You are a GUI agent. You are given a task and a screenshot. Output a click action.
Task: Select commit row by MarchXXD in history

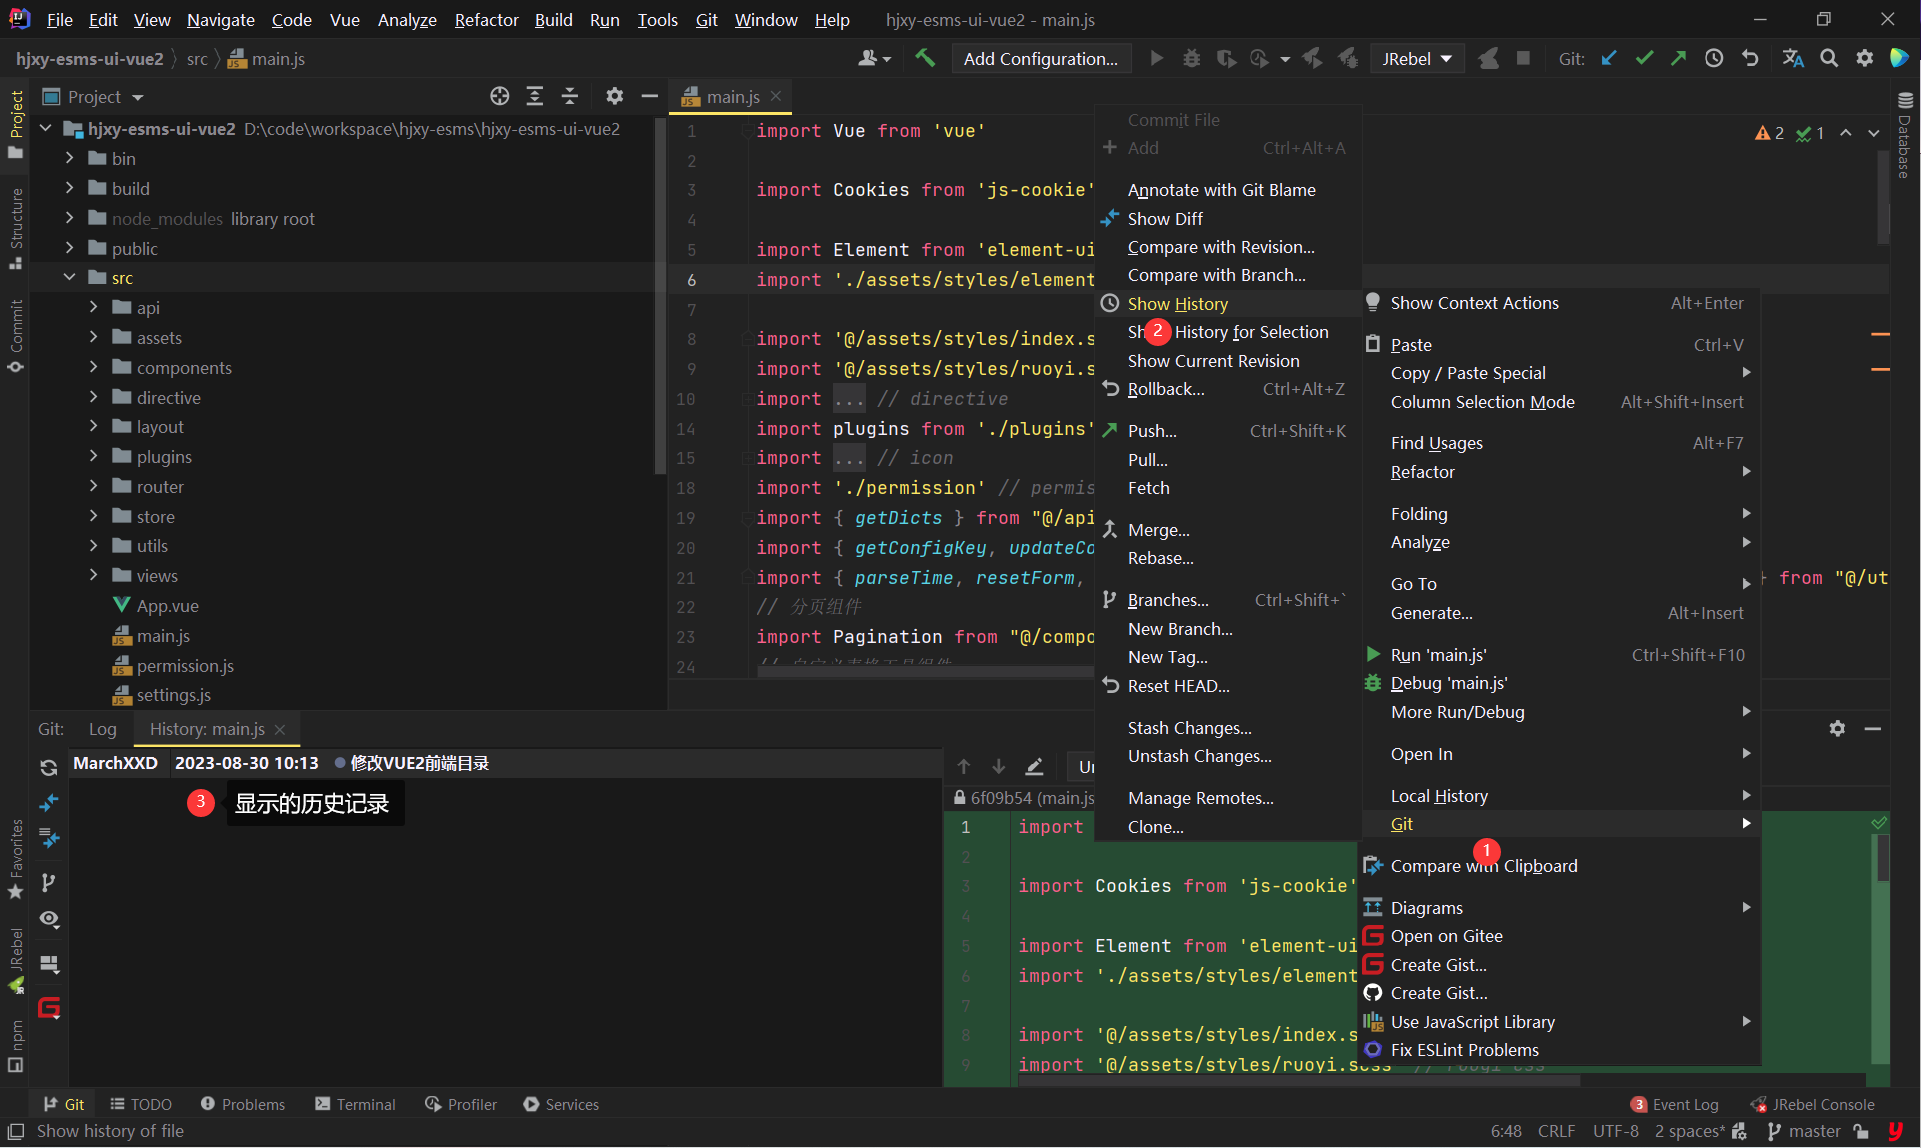(x=505, y=763)
